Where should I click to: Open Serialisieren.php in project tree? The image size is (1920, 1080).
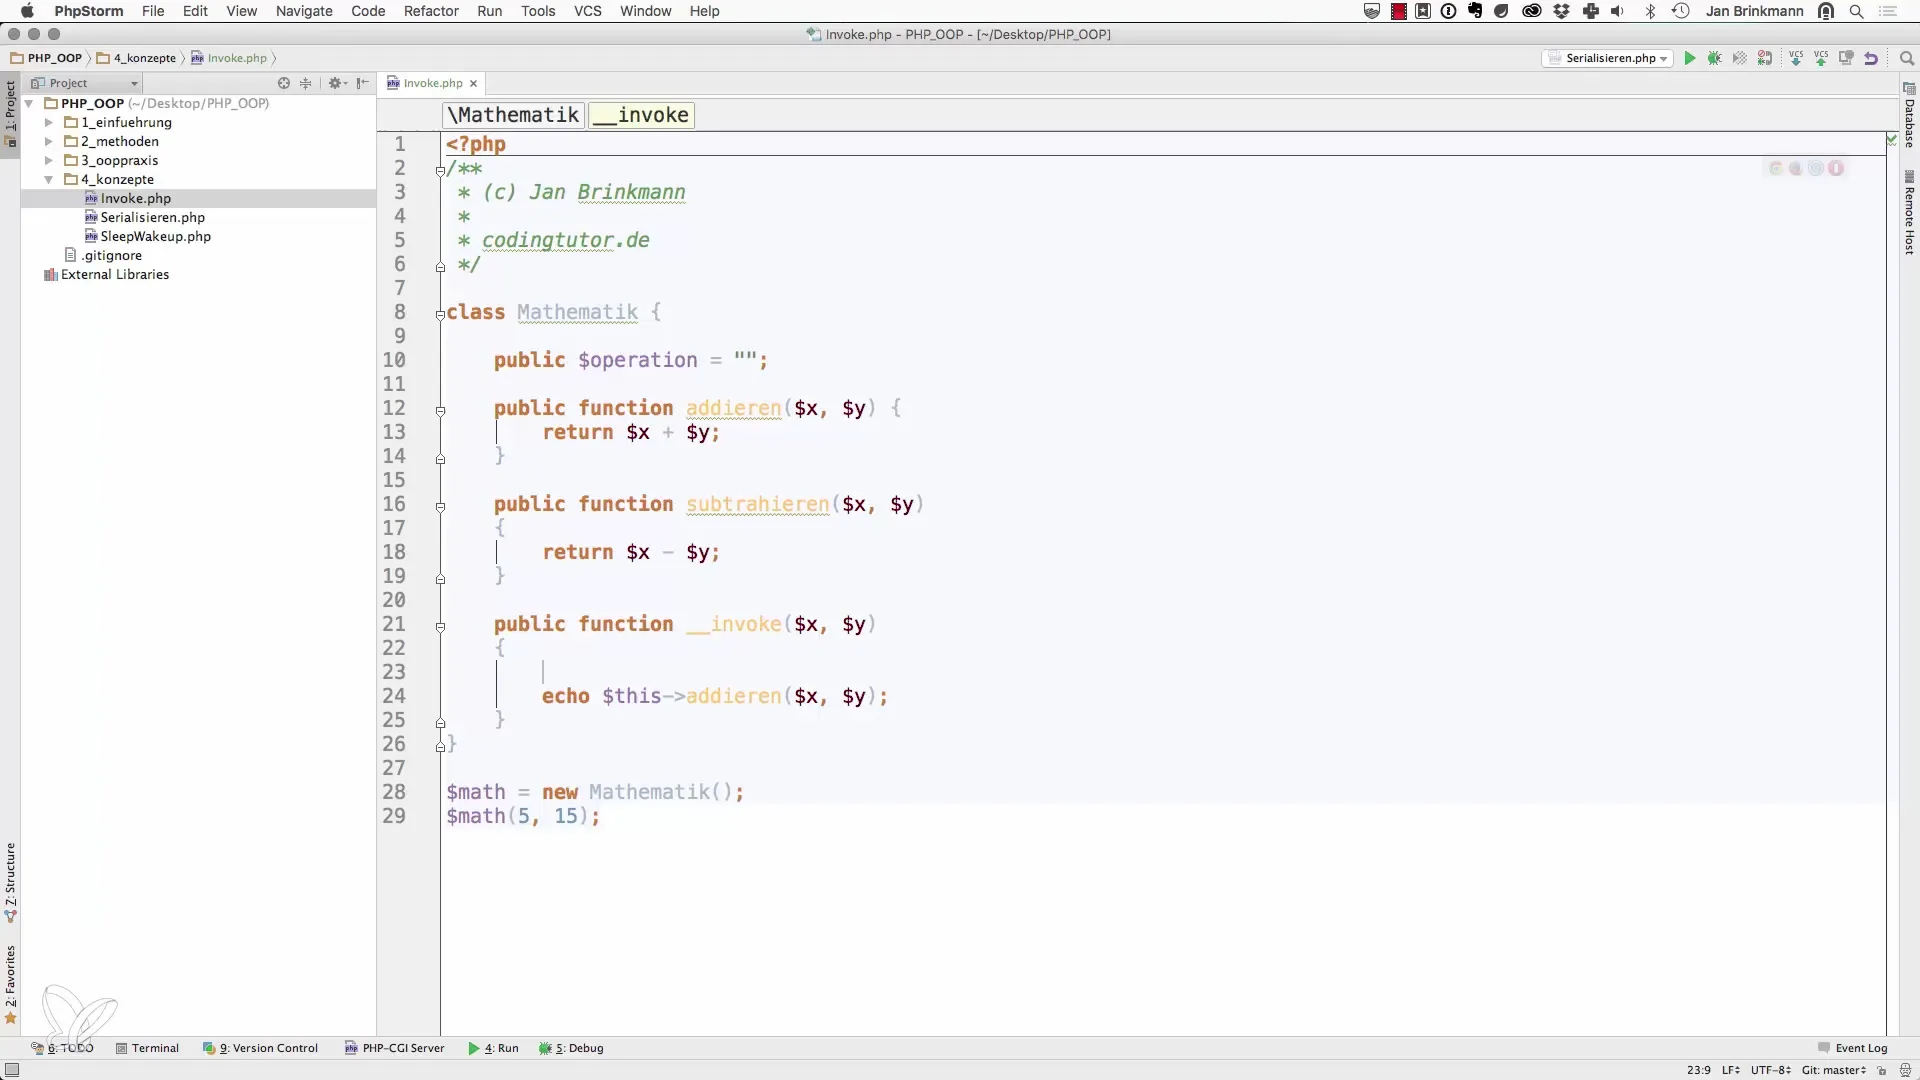click(x=152, y=217)
